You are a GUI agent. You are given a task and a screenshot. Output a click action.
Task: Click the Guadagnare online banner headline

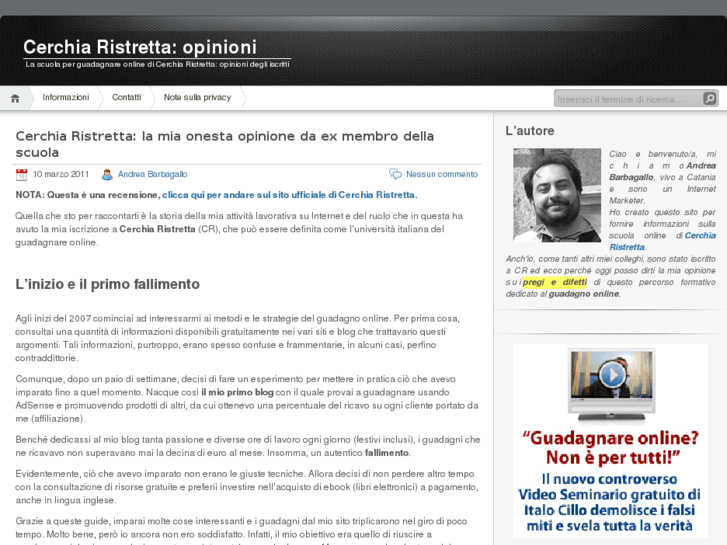click(611, 448)
